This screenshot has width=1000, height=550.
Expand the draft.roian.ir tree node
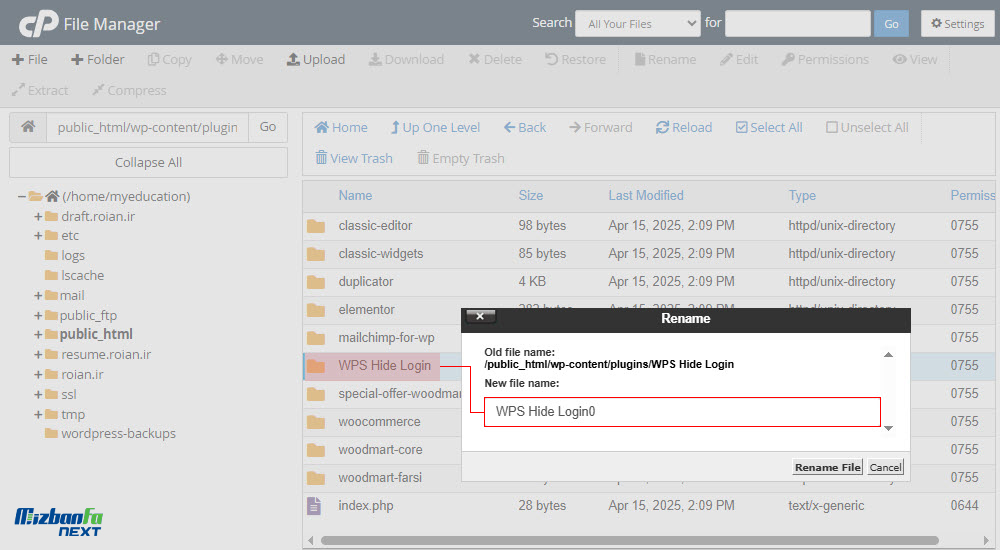tap(39, 216)
